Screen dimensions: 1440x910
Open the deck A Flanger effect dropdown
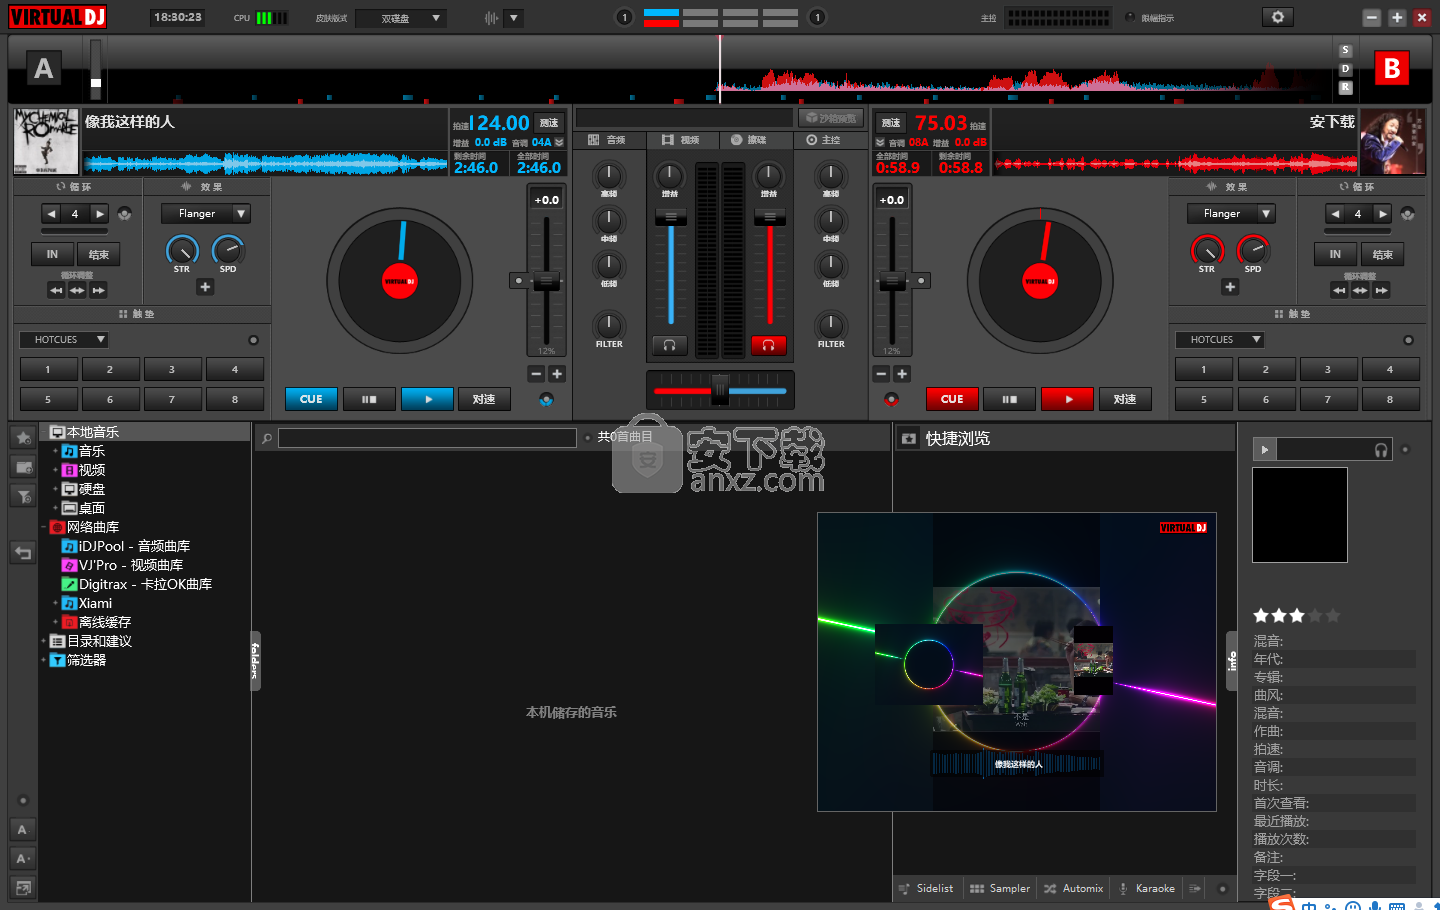(x=241, y=213)
